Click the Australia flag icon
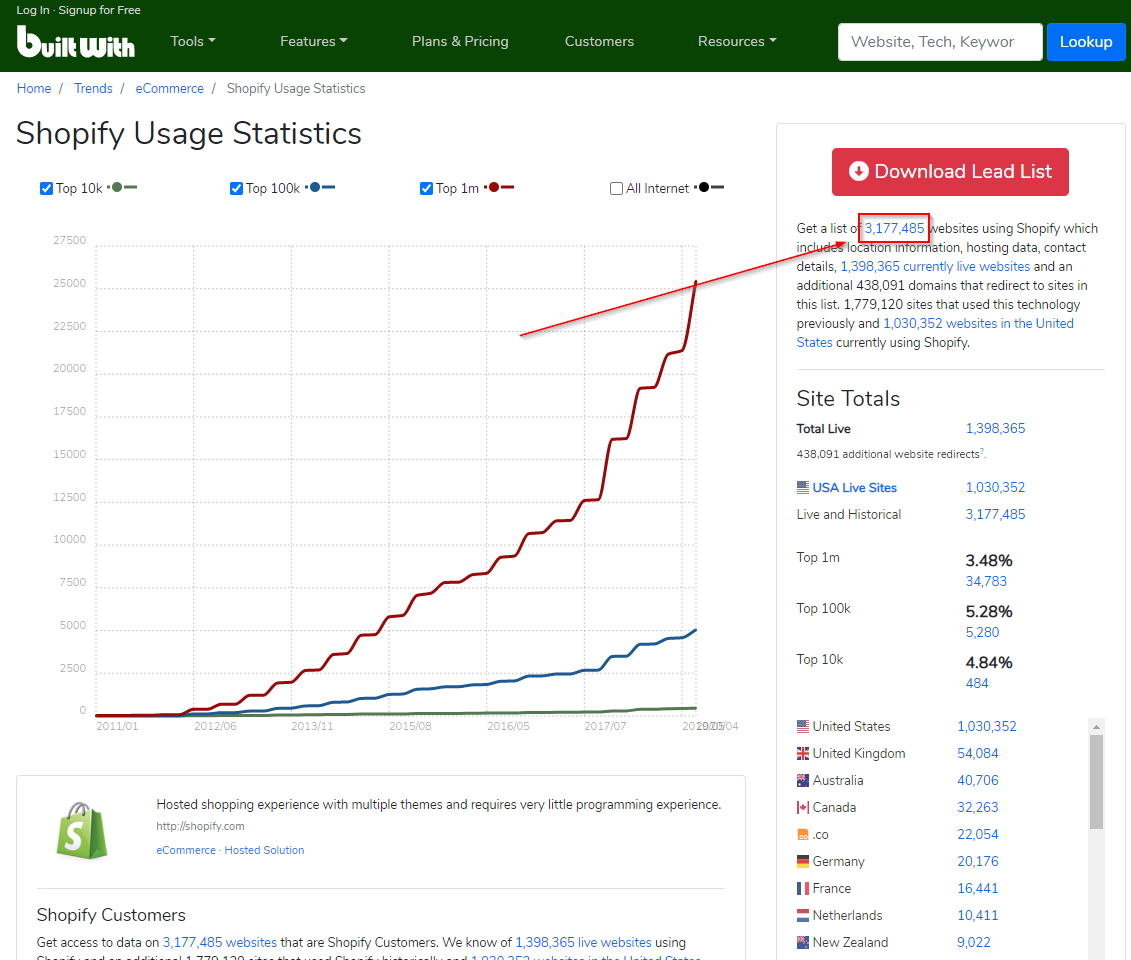This screenshot has height=960, width=1131. pyautogui.click(x=803, y=780)
